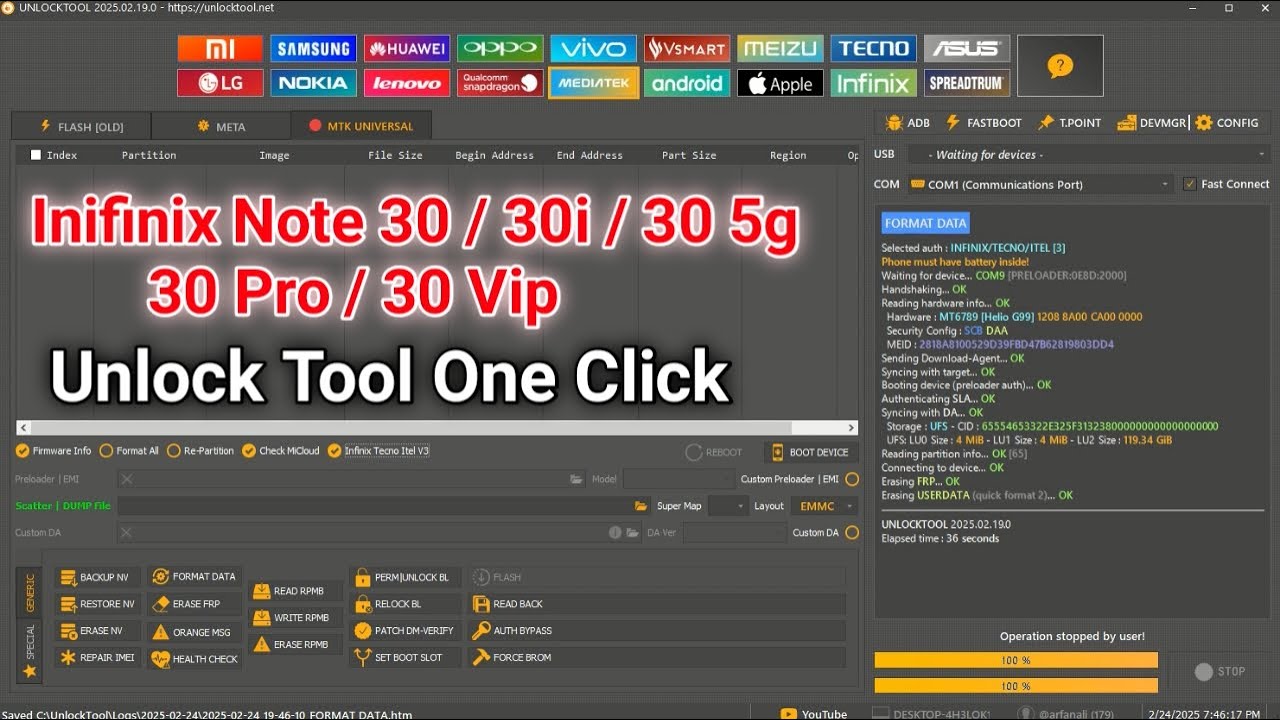Enable the Format All option
This screenshot has height=720, width=1280.
(x=129, y=451)
